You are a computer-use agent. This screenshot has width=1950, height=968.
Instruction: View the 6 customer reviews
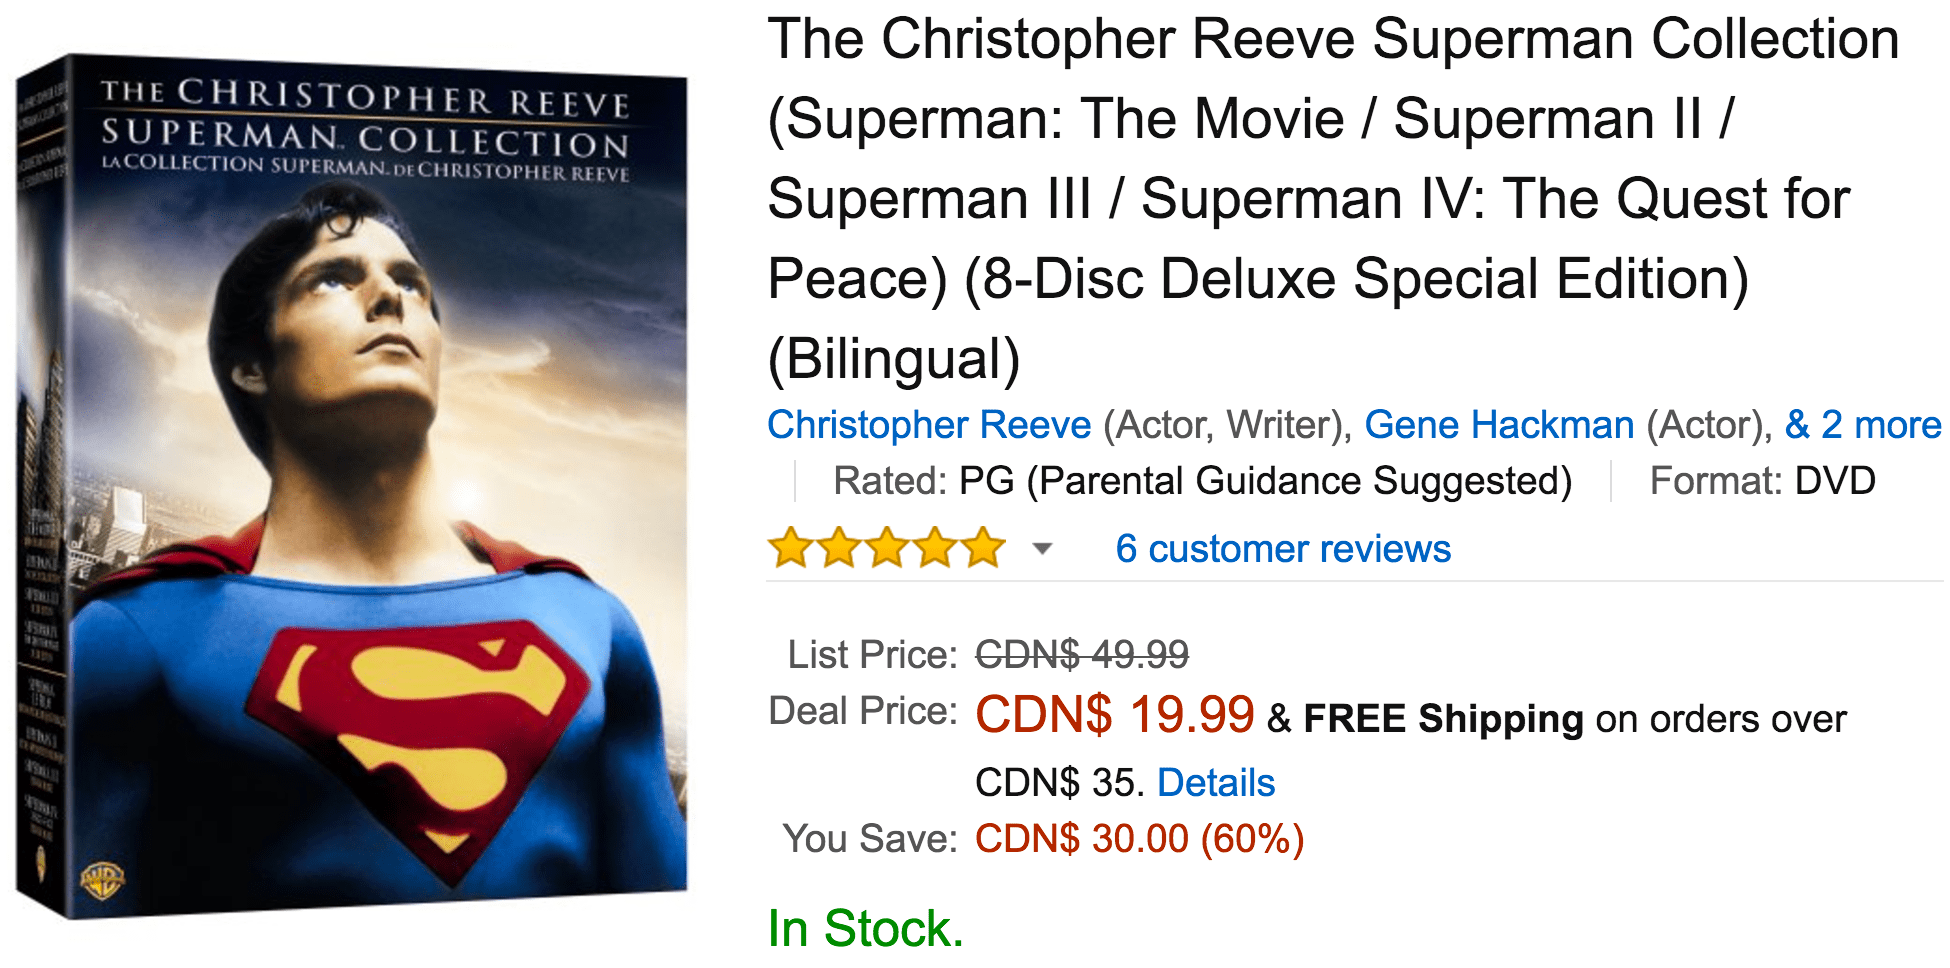pyautogui.click(x=1283, y=548)
